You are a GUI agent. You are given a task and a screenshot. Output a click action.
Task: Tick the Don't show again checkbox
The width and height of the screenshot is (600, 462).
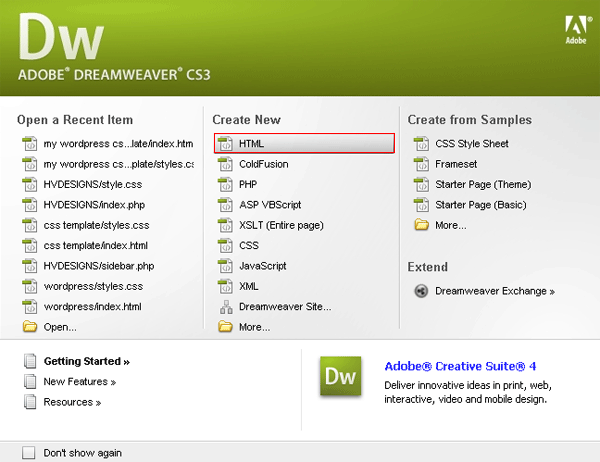pyautogui.click(x=28, y=452)
